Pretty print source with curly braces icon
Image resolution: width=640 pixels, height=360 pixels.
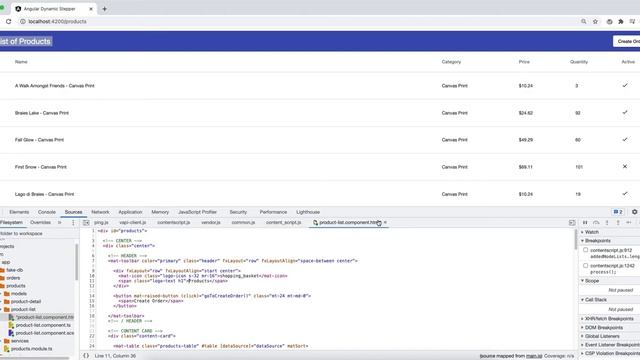pyautogui.click(x=86, y=356)
